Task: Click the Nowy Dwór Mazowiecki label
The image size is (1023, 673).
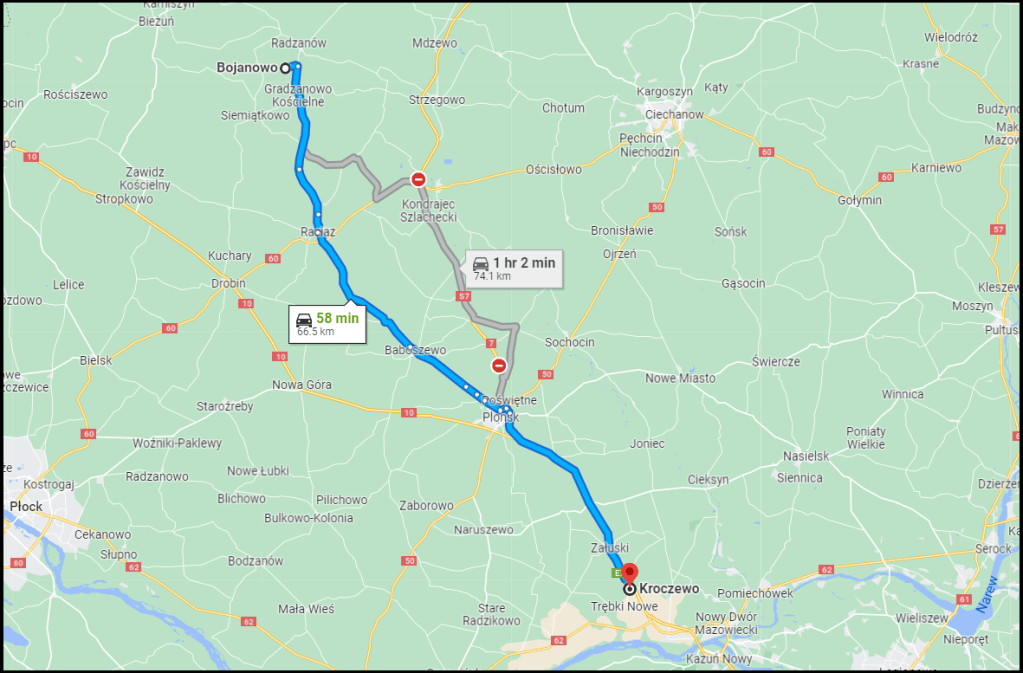Action: (x=726, y=623)
